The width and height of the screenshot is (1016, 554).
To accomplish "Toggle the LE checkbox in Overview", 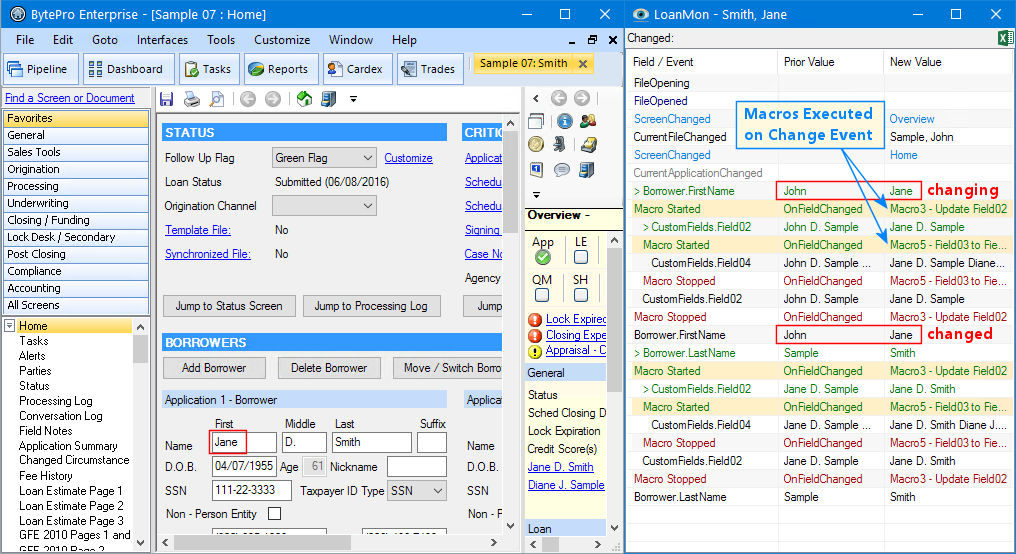I will tap(581, 257).
